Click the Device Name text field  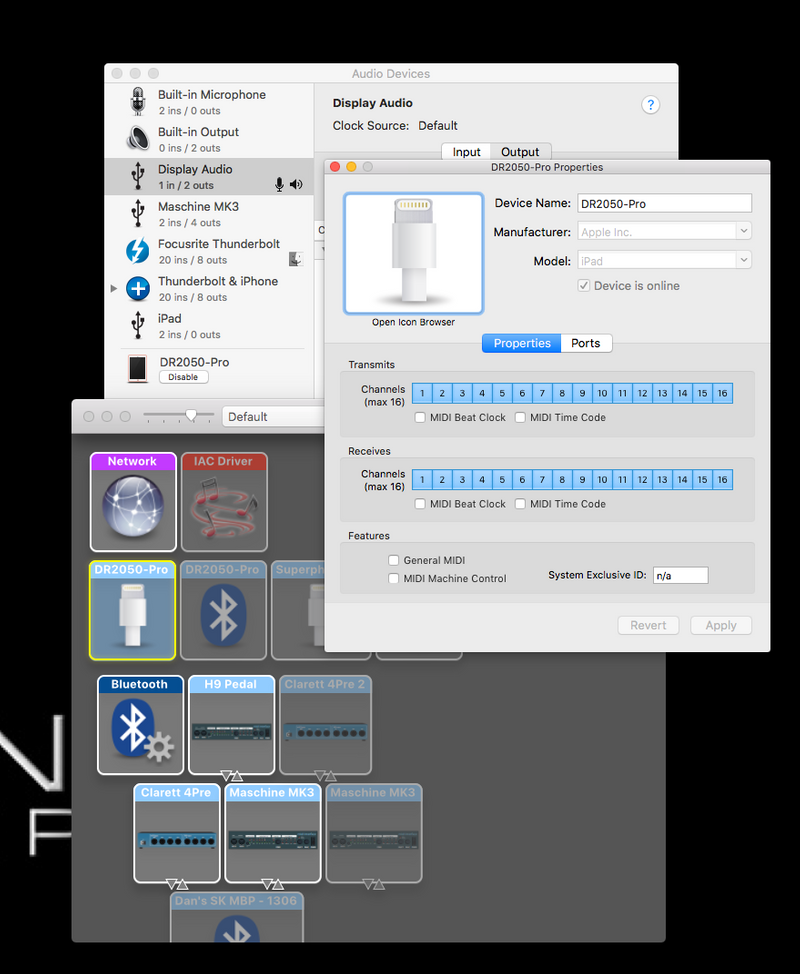click(665, 204)
